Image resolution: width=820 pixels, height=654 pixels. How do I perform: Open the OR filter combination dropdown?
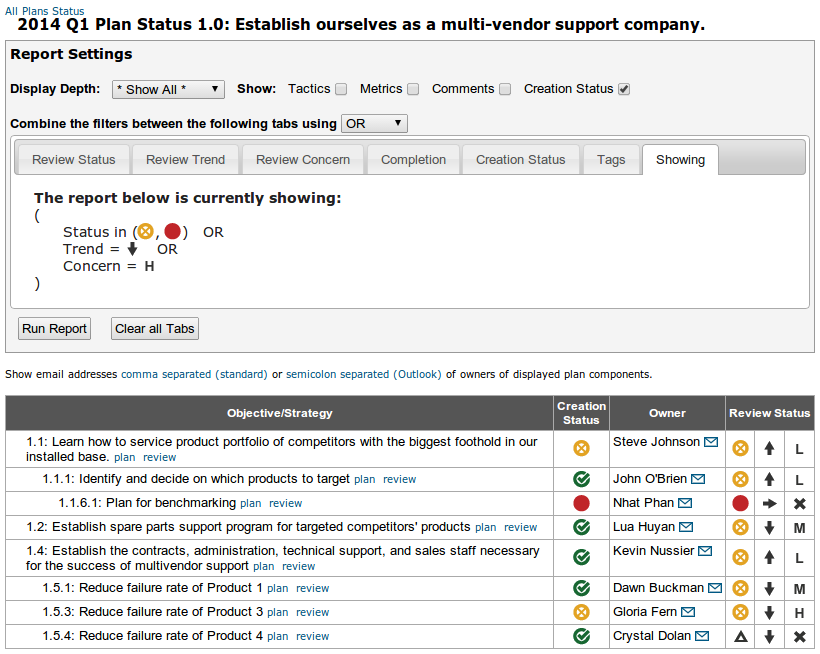[374, 123]
